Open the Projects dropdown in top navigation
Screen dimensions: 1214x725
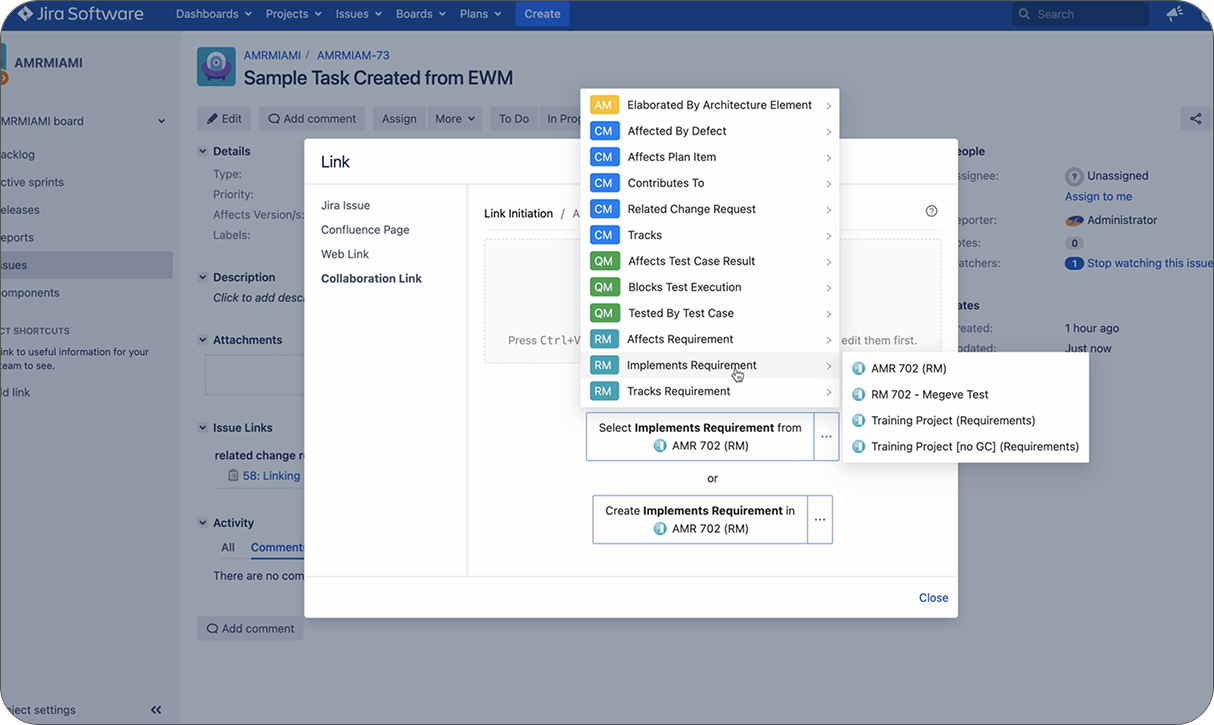click(x=293, y=14)
